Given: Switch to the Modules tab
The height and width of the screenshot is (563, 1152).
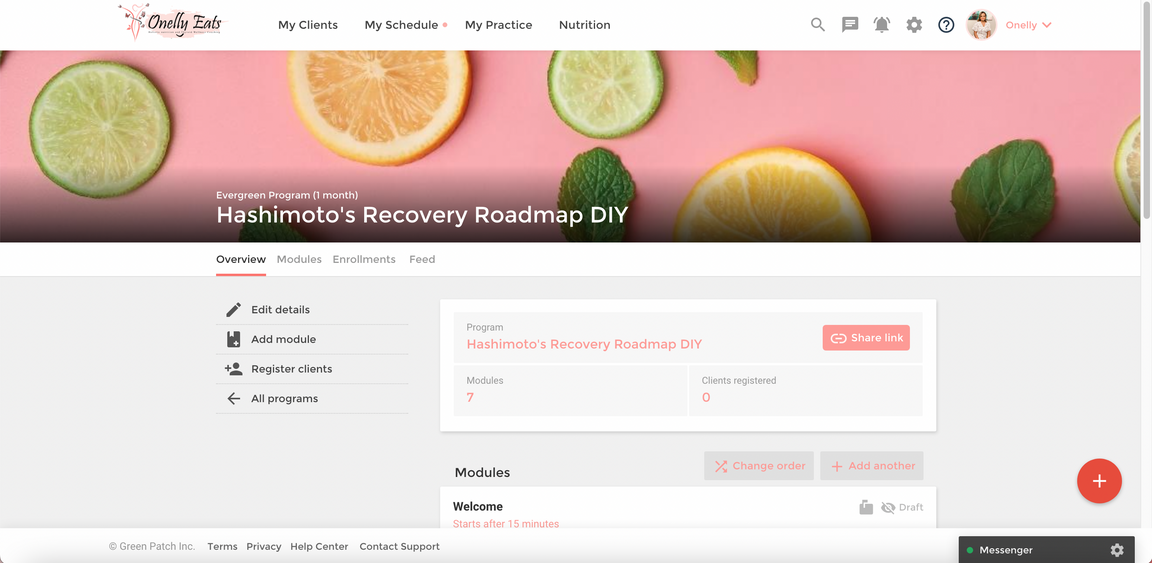Looking at the screenshot, I should click(x=299, y=259).
